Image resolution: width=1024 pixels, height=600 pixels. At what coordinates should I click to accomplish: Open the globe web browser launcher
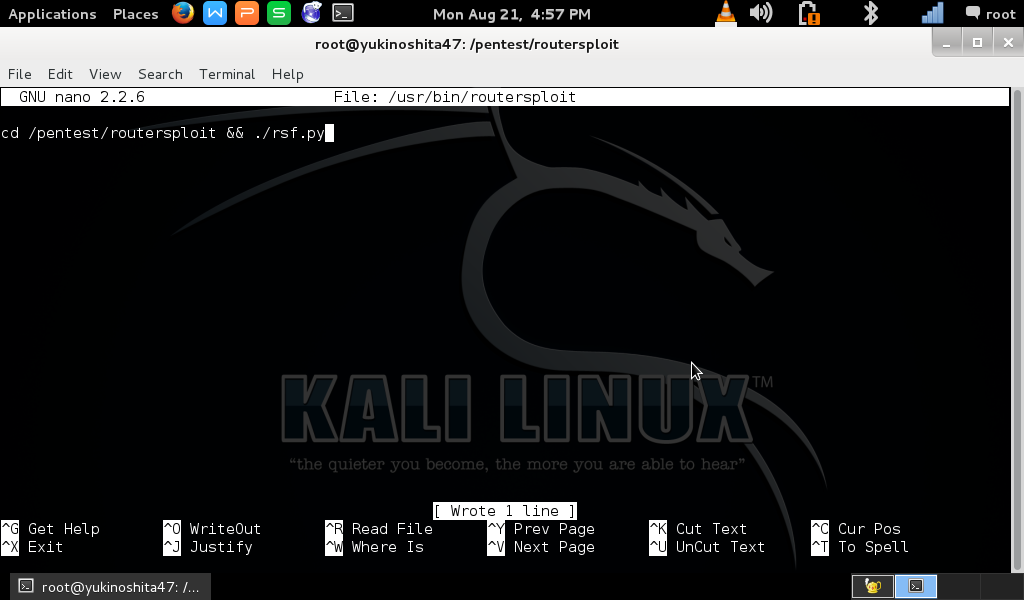(312, 13)
